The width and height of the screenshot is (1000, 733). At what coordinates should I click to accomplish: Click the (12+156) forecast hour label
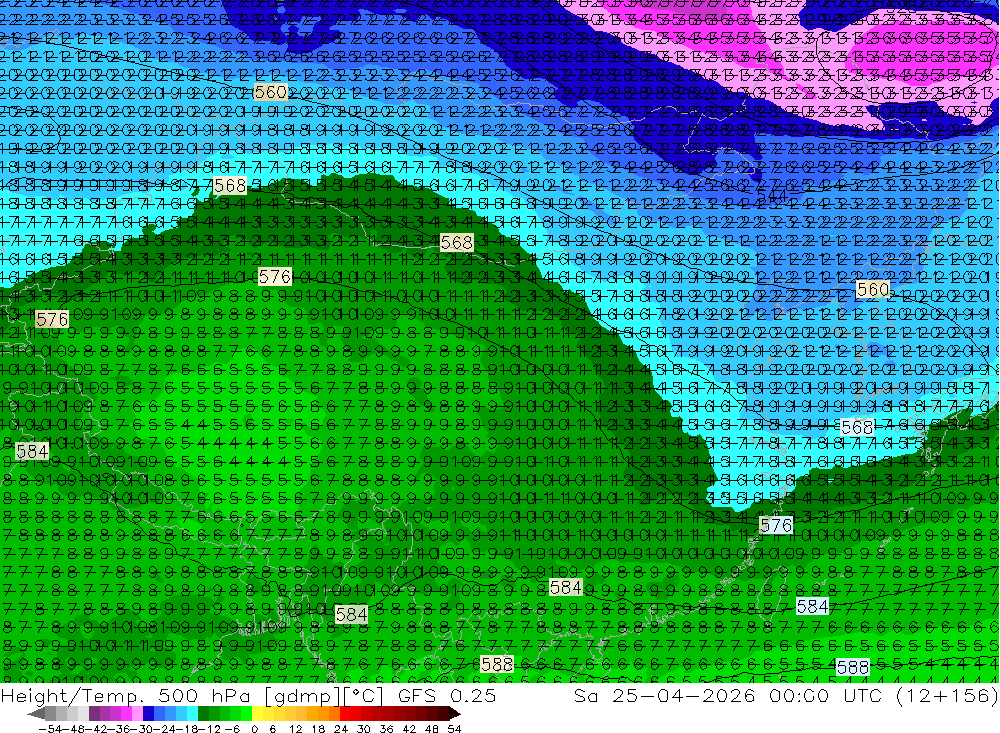point(946,695)
